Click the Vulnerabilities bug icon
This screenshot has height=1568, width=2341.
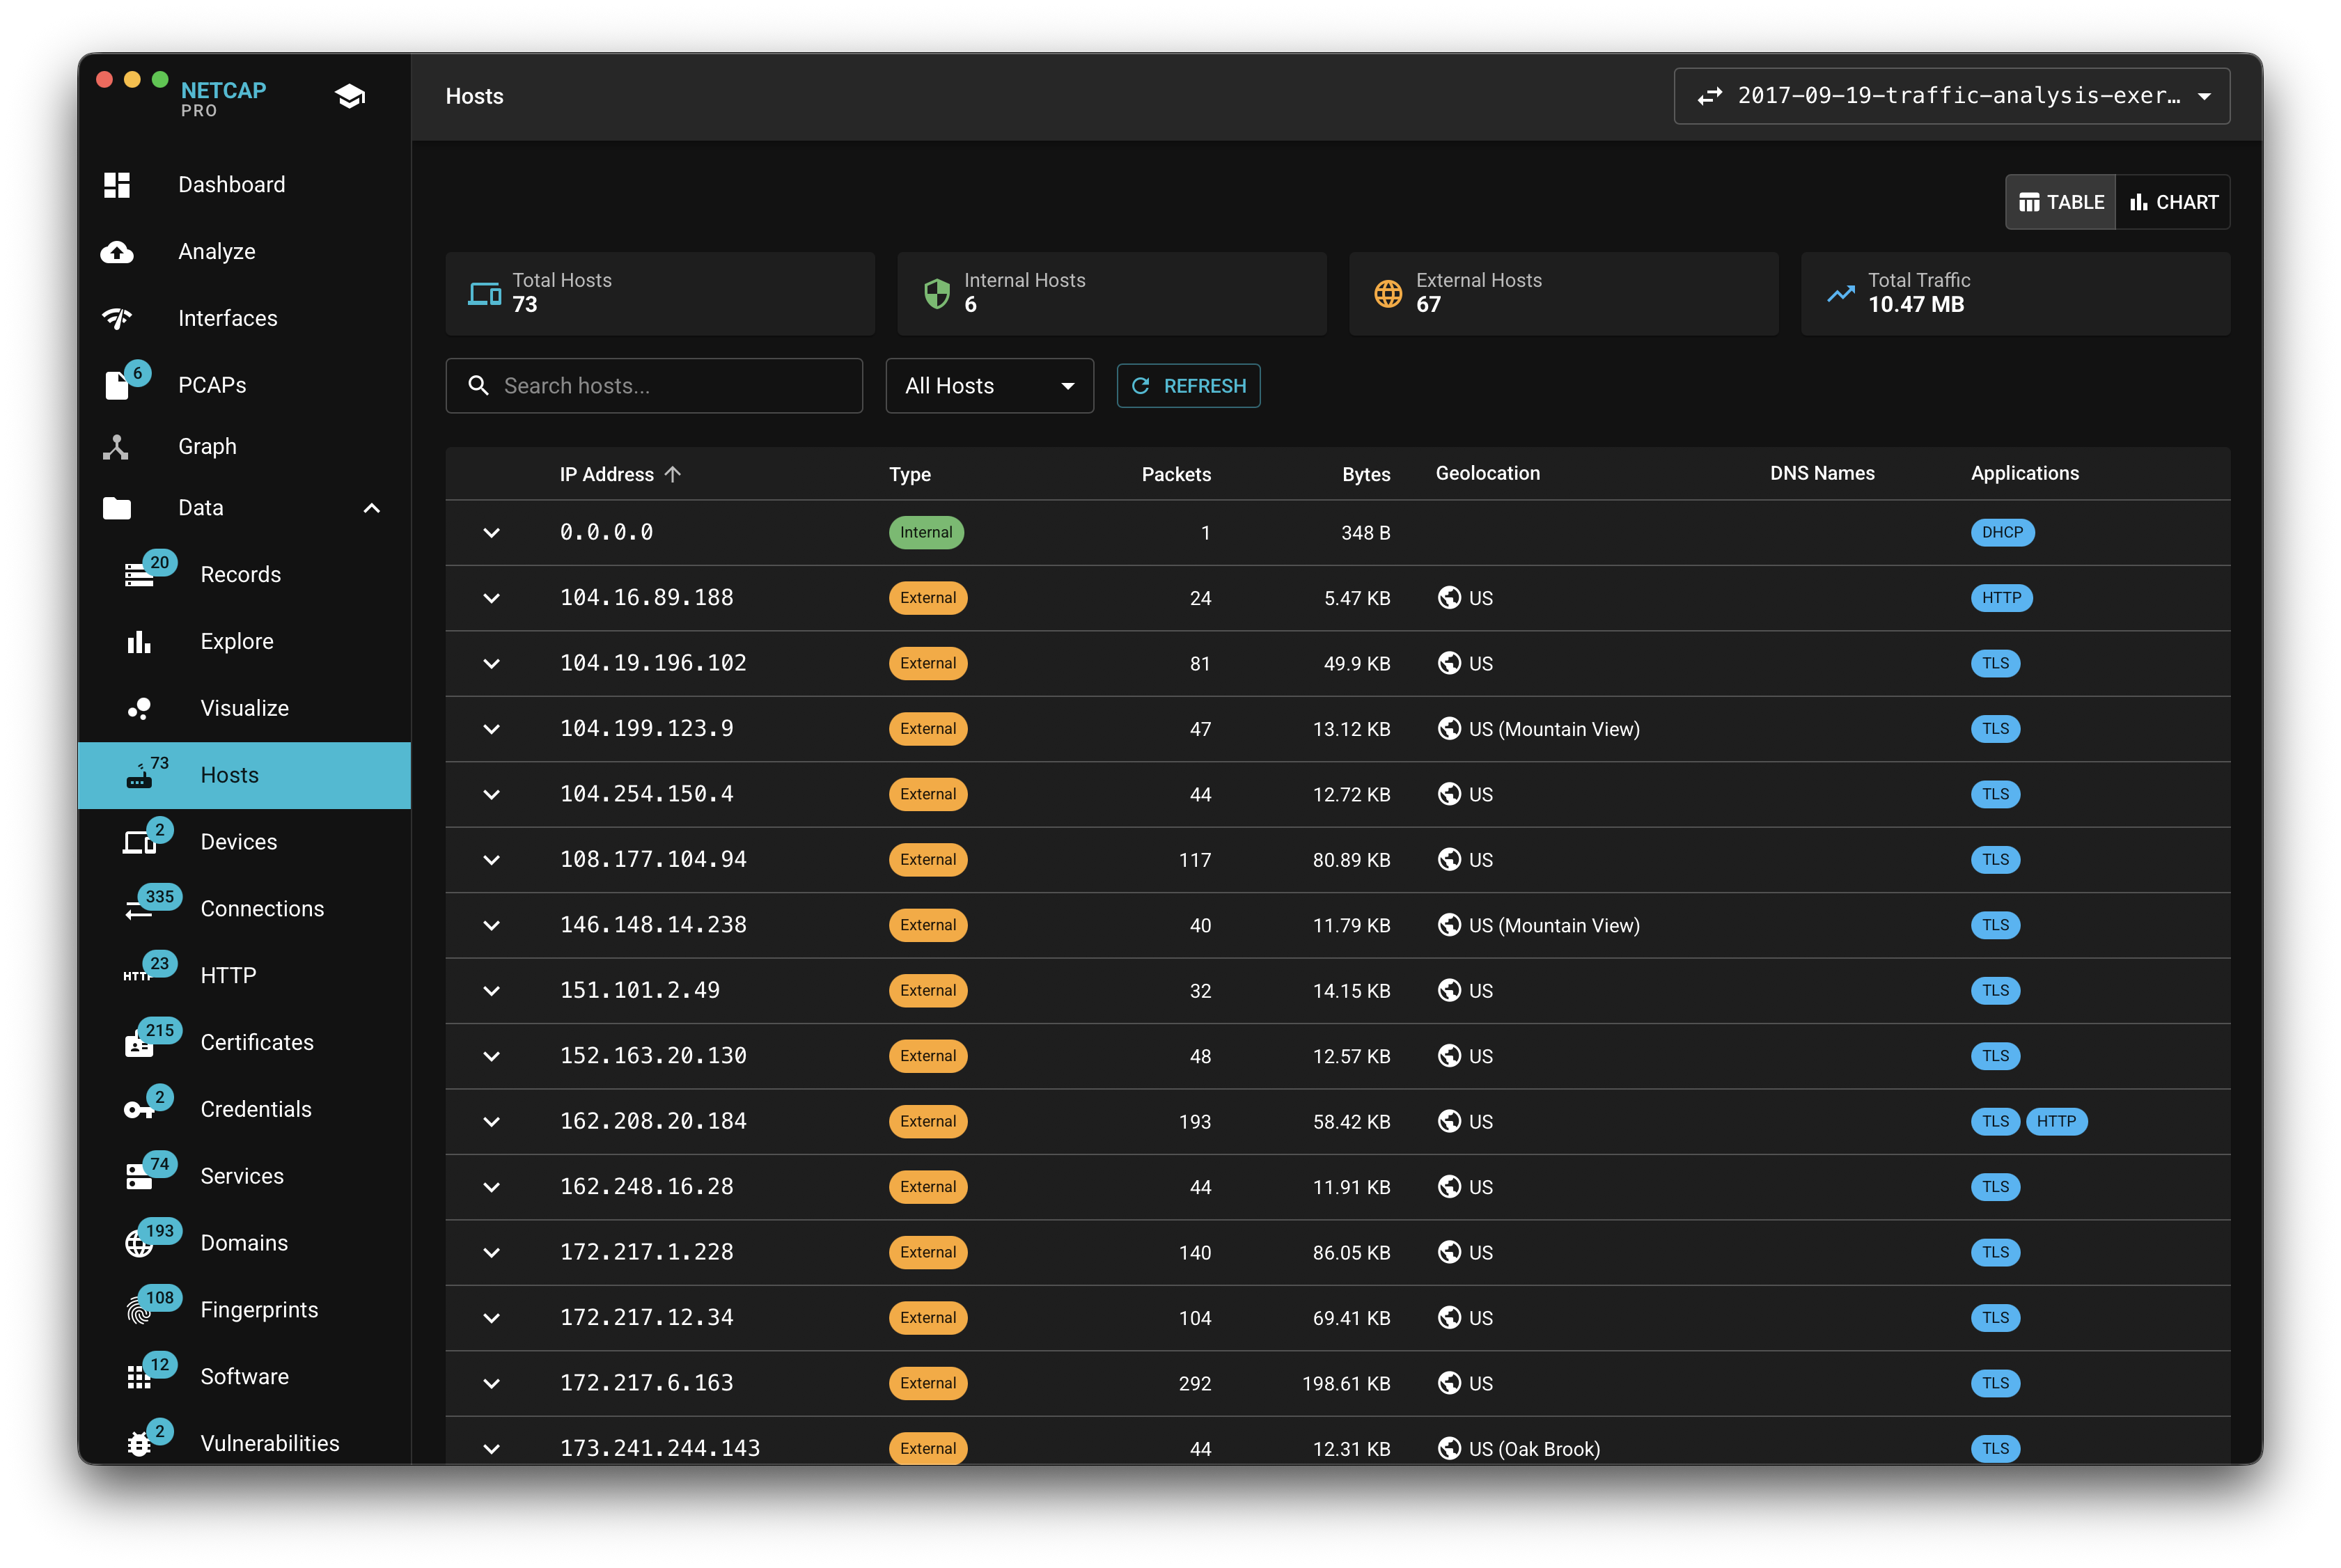139,1443
